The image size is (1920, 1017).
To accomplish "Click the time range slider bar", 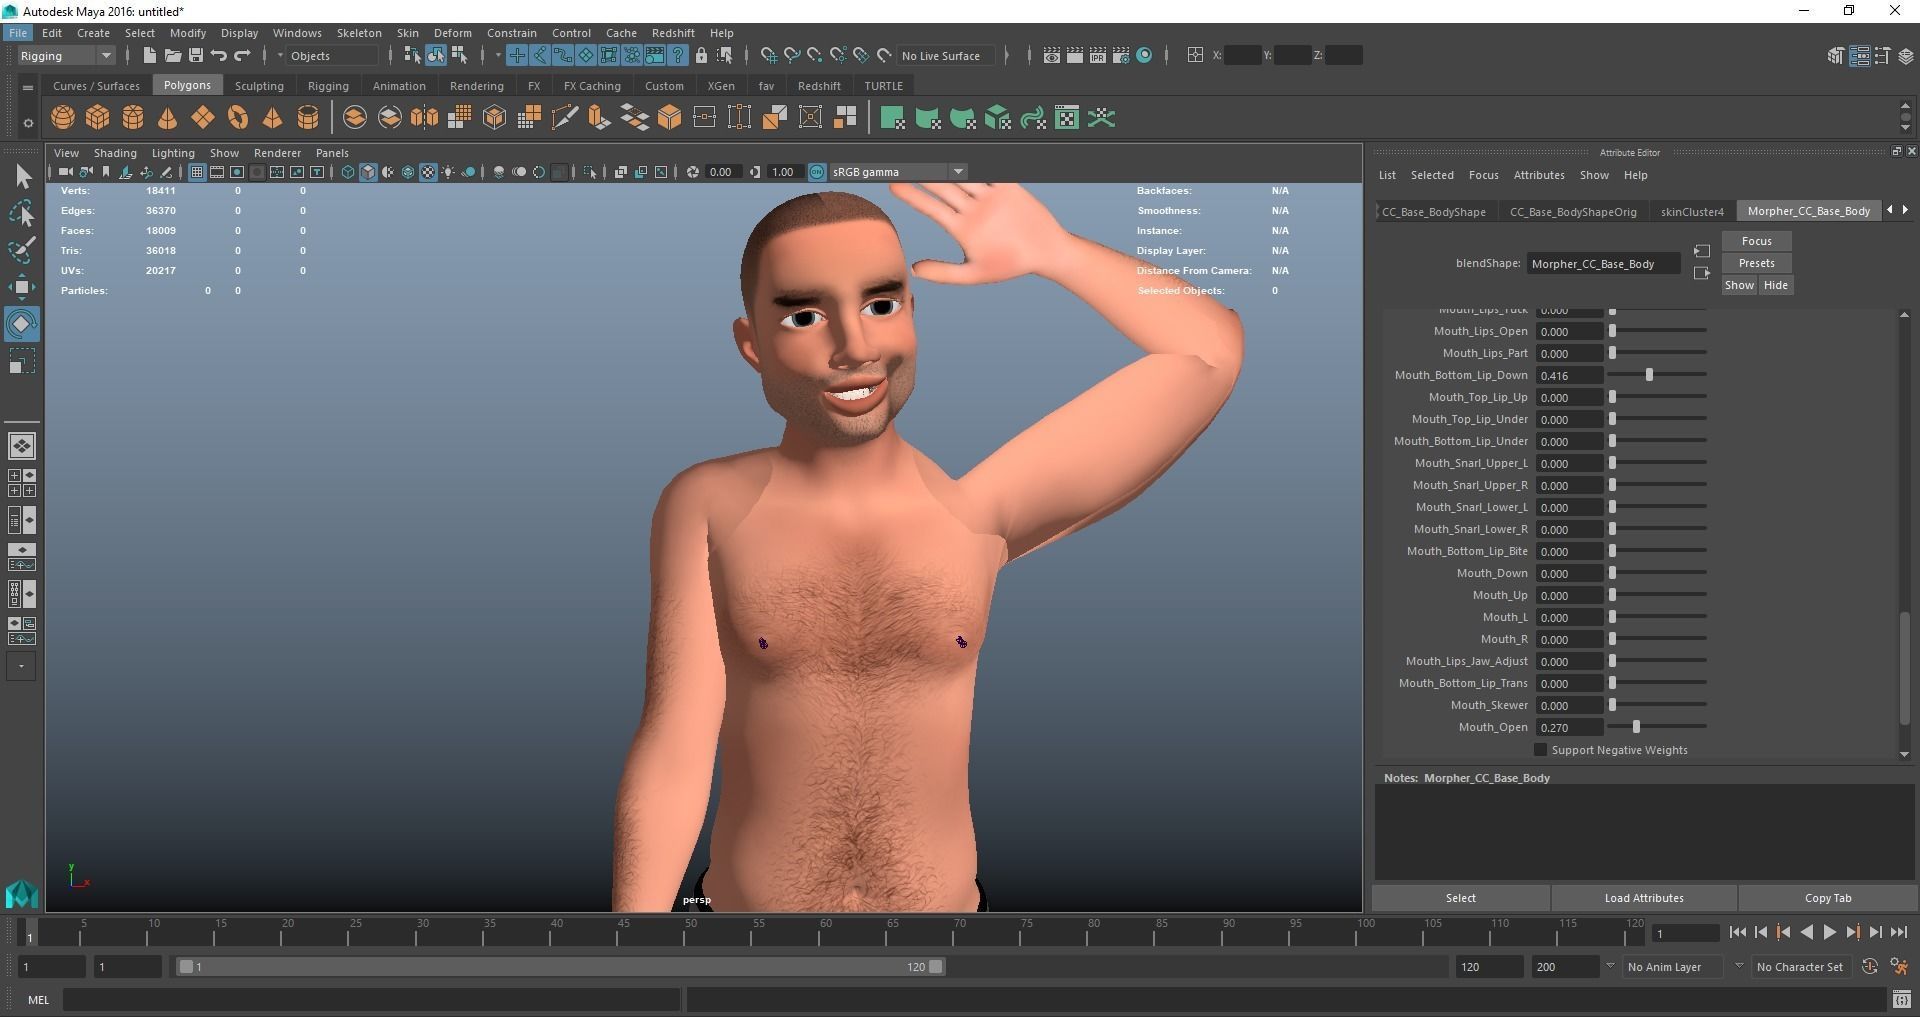I will point(560,967).
